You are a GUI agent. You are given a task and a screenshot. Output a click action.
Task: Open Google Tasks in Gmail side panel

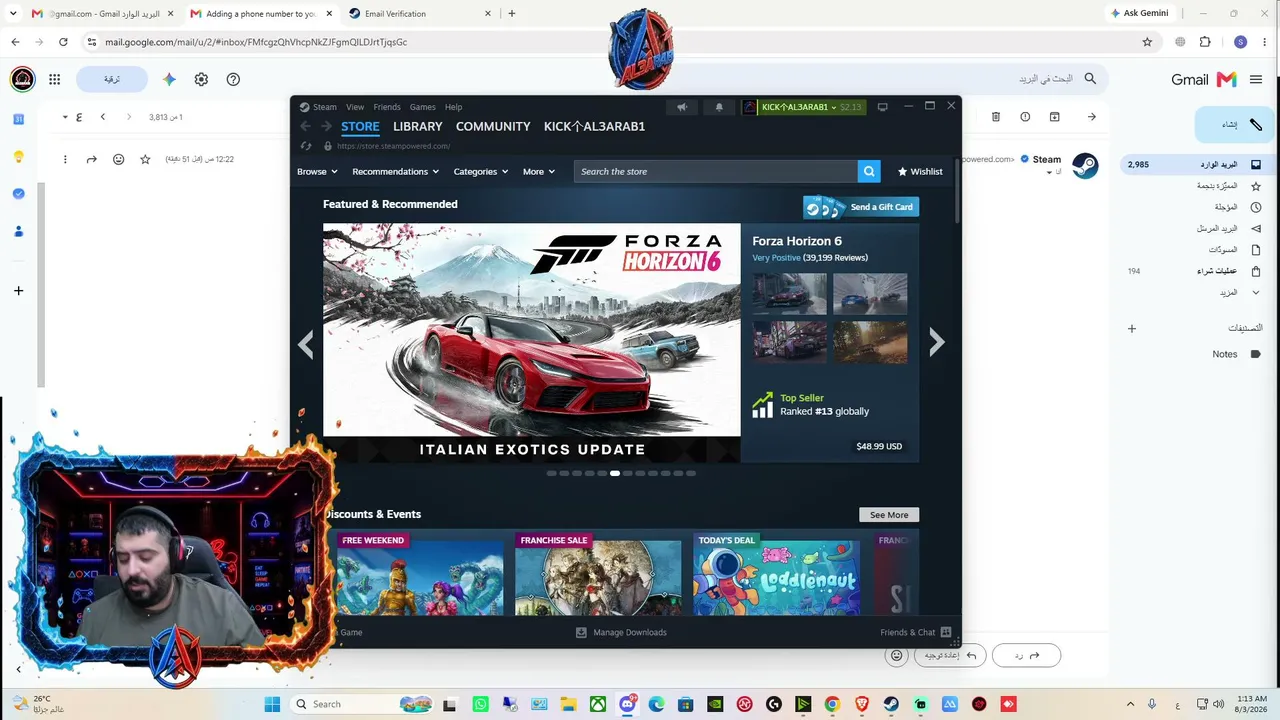pos(18,193)
